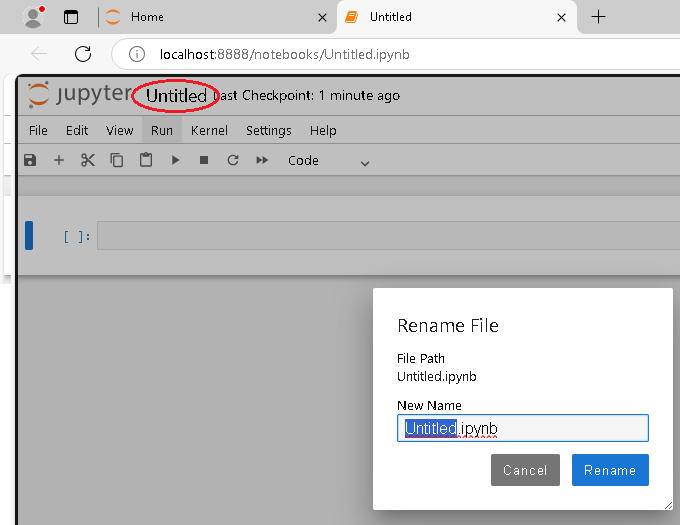Open the tab actions menu icon
The height and width of the screenshot is (525, 680).
[x=71, y=17]
